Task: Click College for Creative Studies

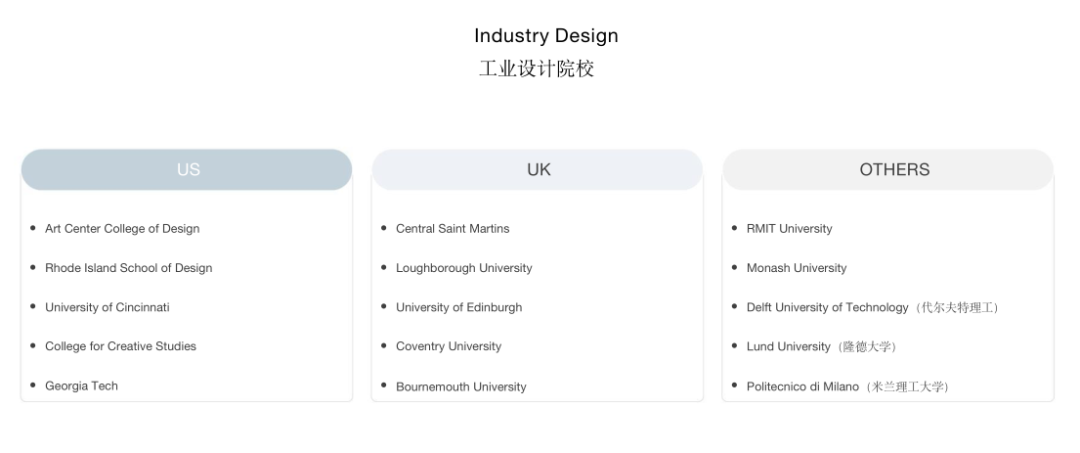Action: click(x=120, y=346)
